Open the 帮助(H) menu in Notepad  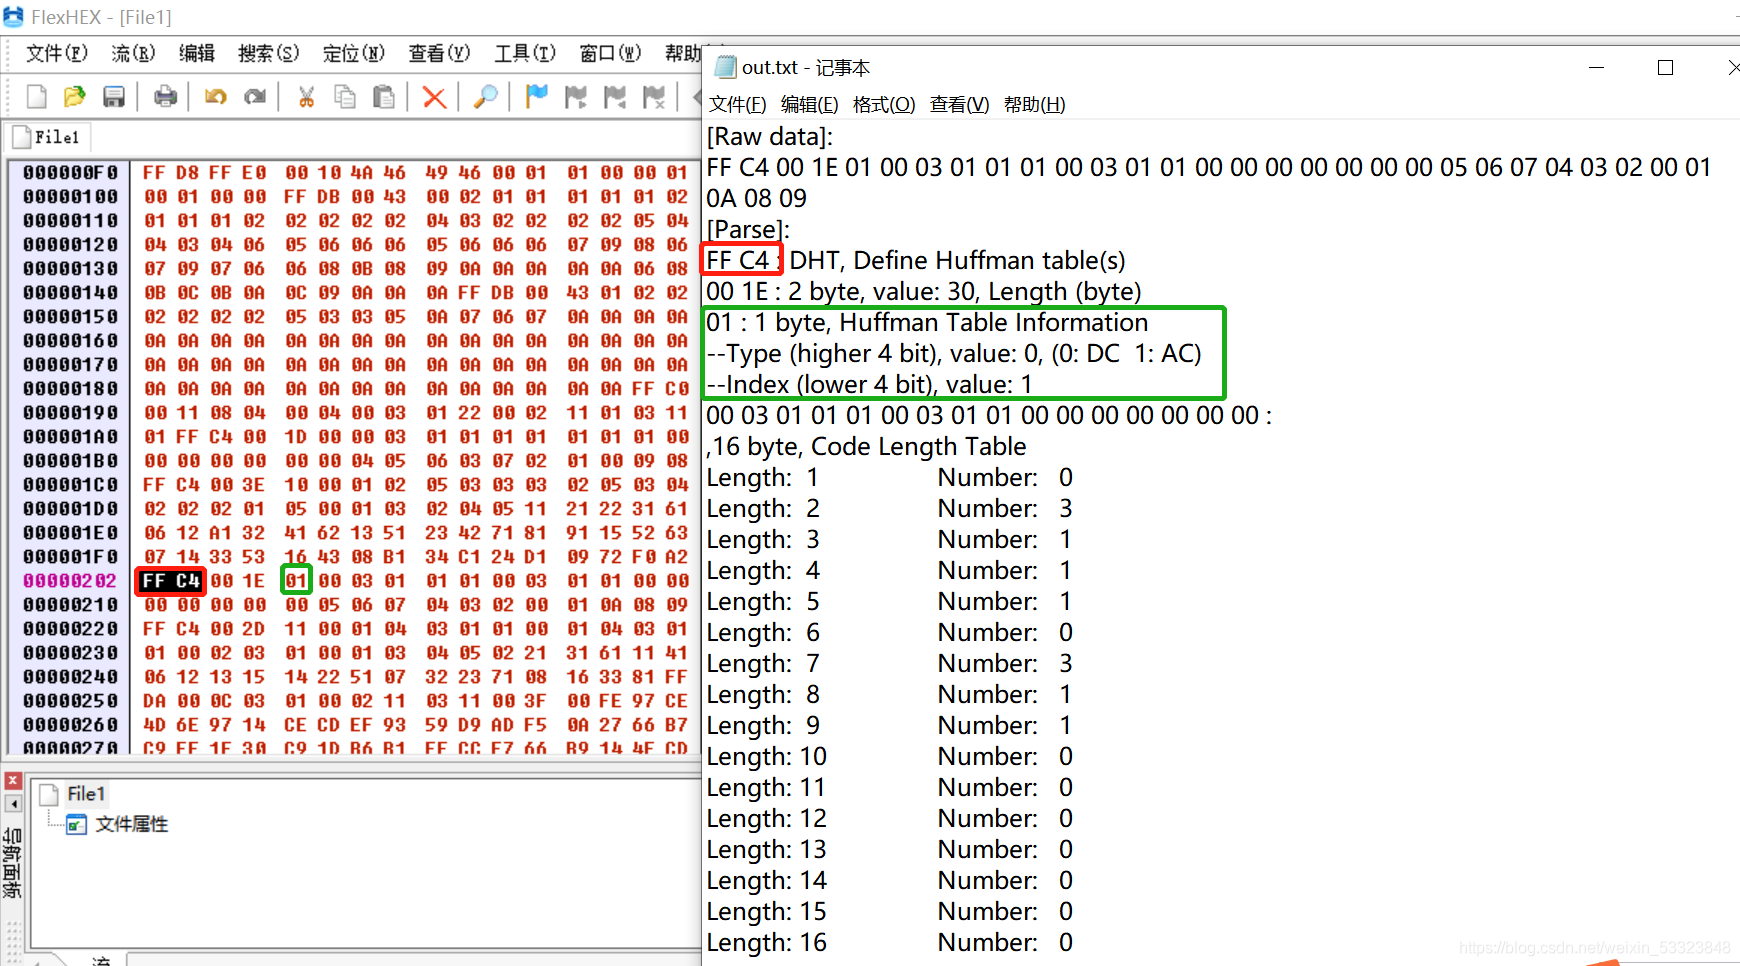click(x=1035, y=105)
